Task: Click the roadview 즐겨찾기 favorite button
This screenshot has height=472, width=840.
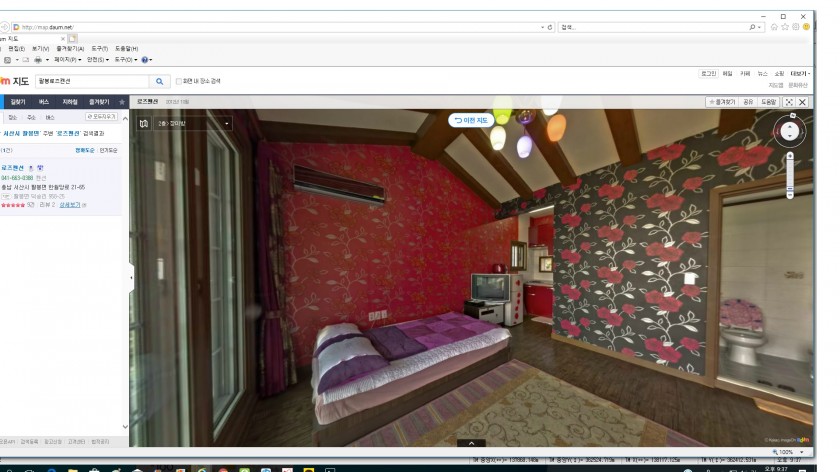Action: click(722, 102)
